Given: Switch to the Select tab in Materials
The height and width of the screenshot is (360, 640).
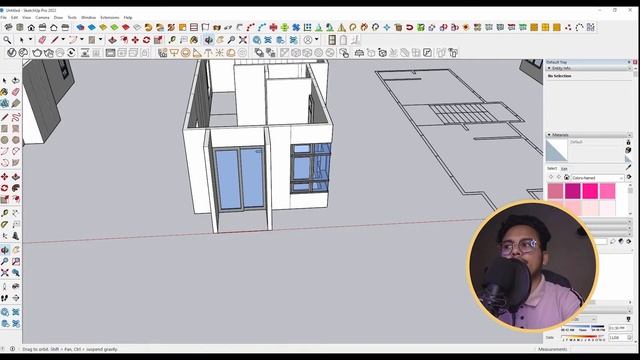Looking at the screenshot, I should (x=551, y=169).
